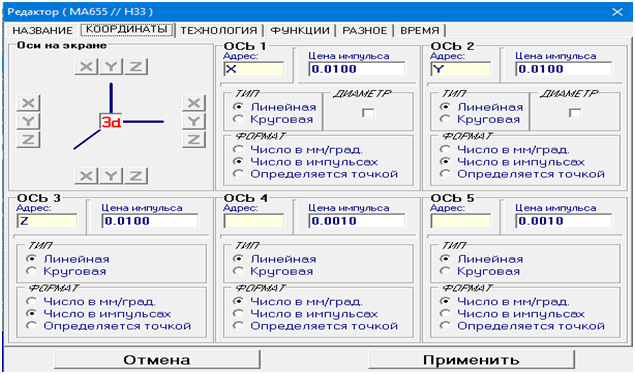Switch to the КООРДИНАТЫ tab
The width and height of the screenshot is (635, 374).
[x=127, y=30]
